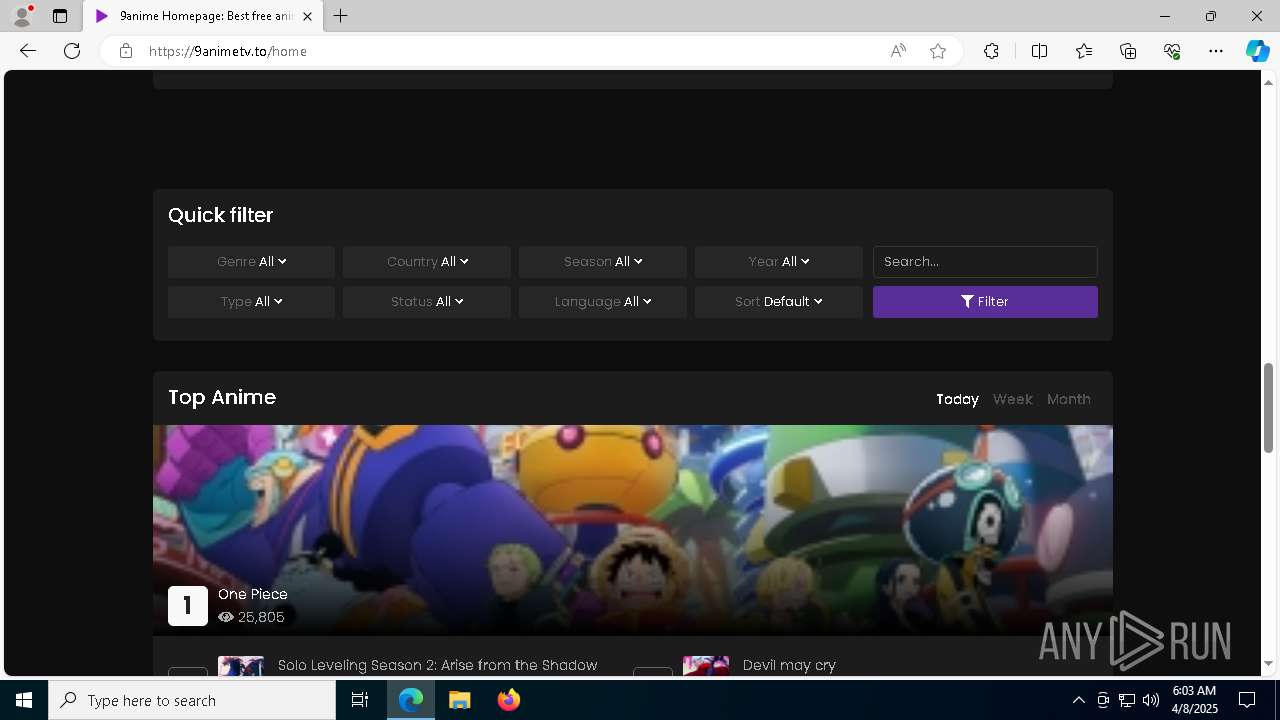Click the number 1 rank badge beside One Piece
Screen dimensions: 1280x720
pos(187,606)
